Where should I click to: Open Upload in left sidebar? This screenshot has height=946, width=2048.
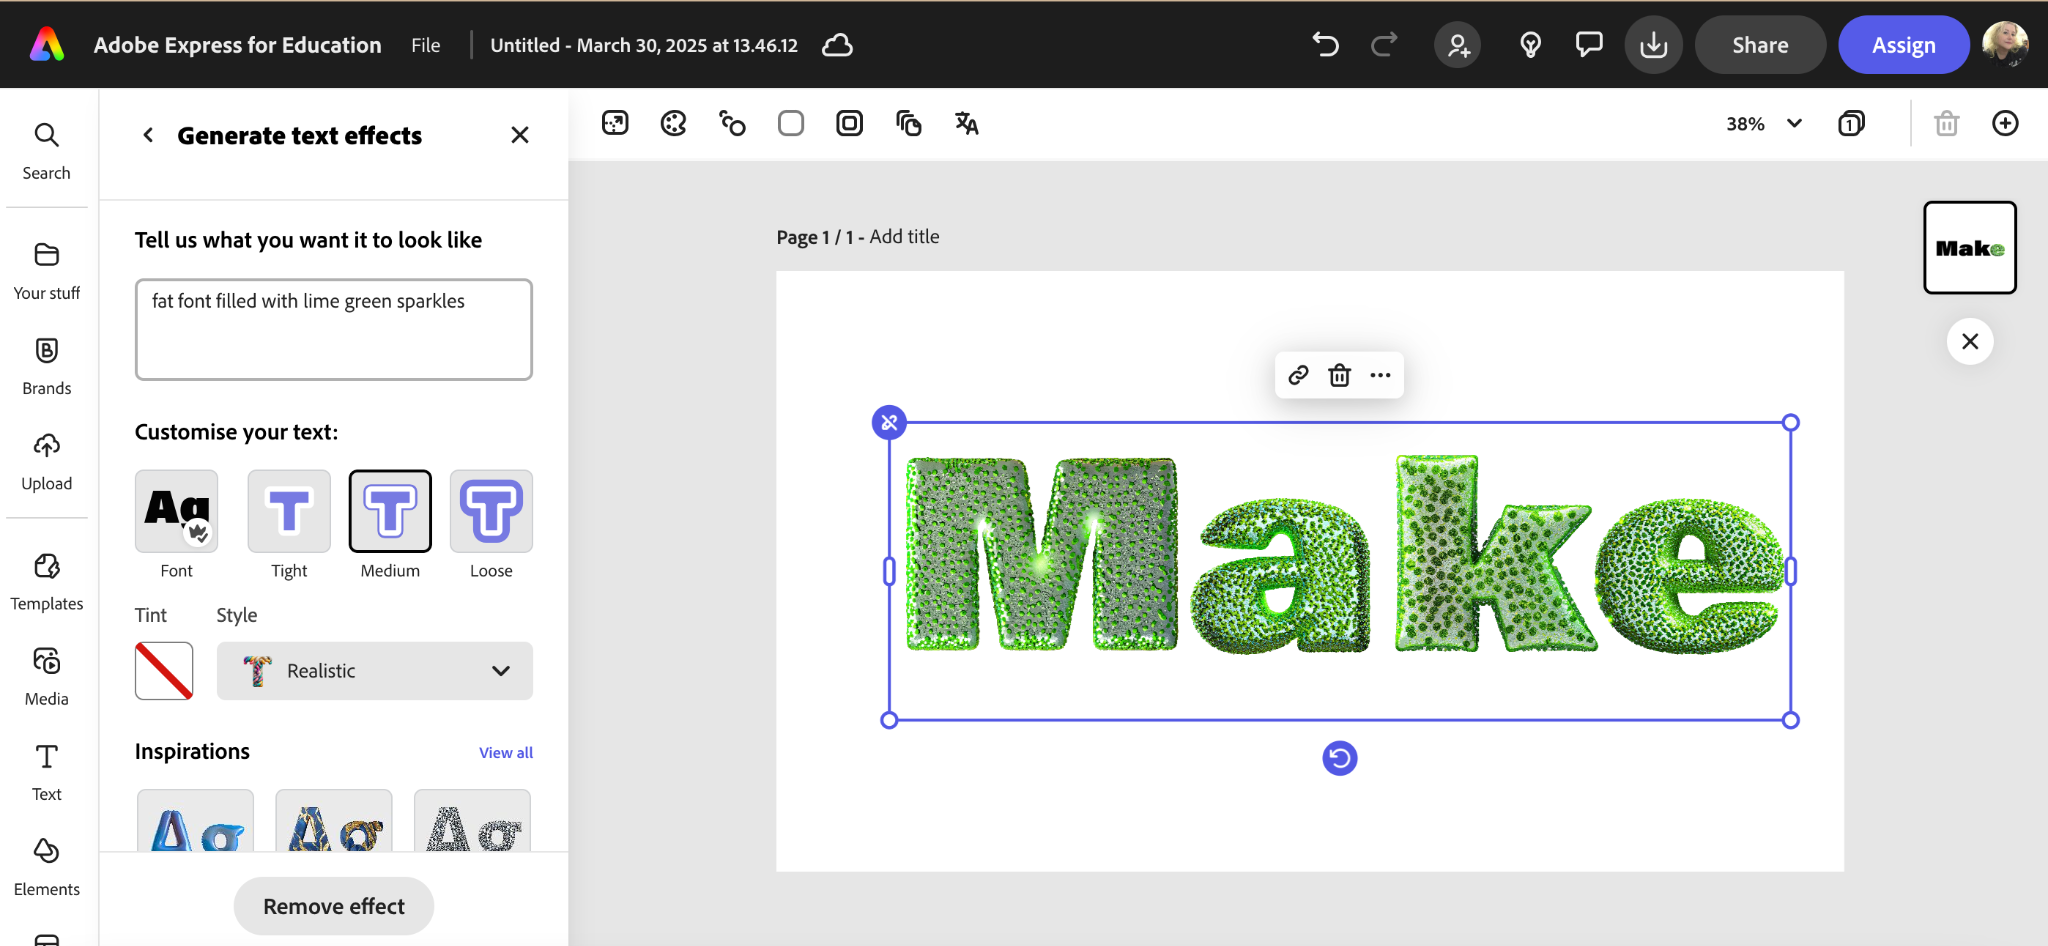[x=47, y=461]
